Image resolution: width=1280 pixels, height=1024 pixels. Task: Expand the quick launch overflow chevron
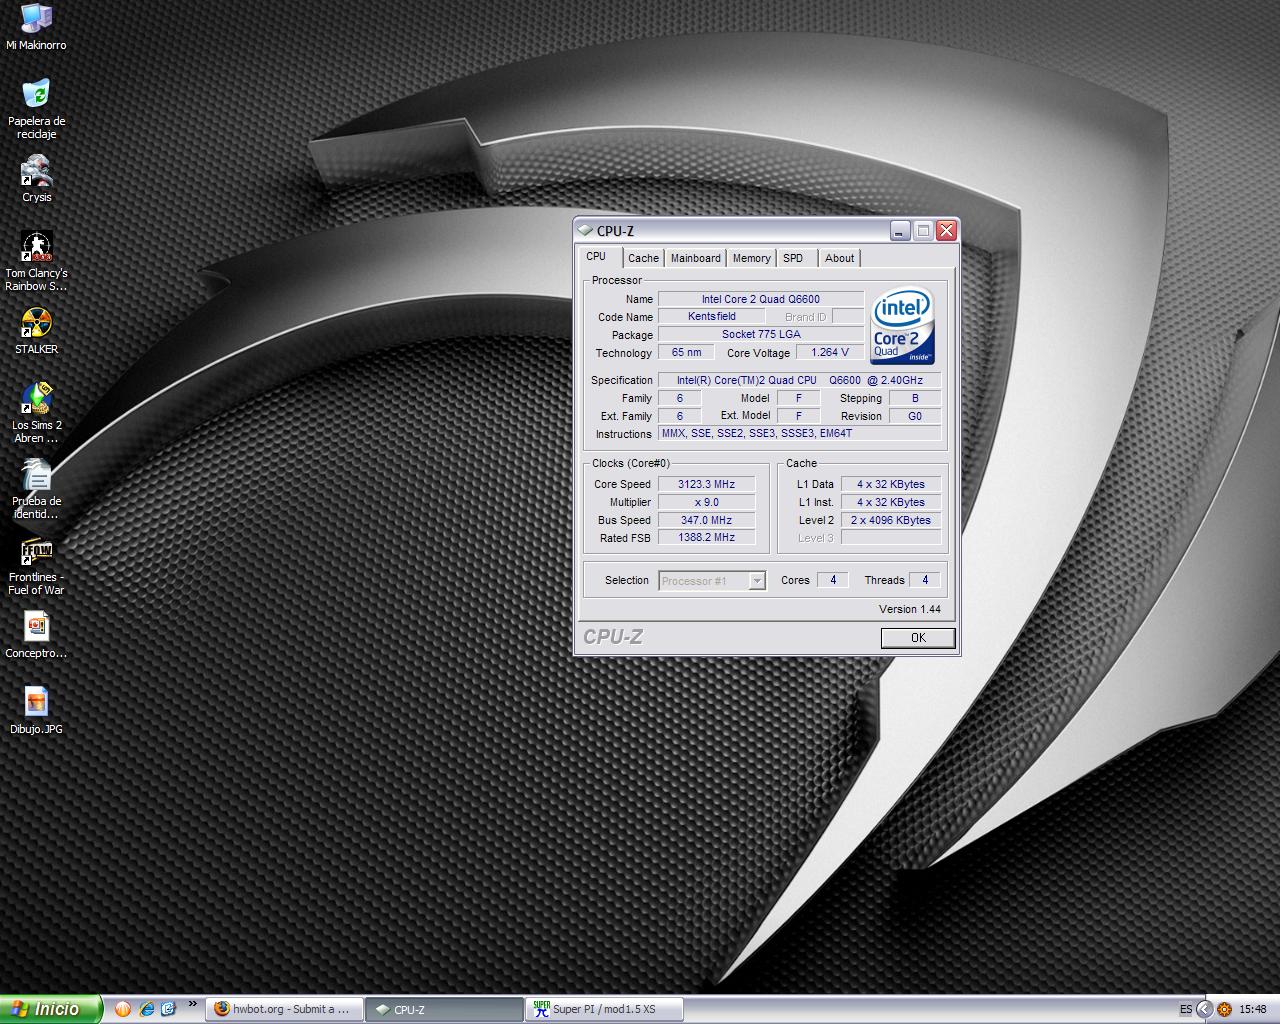[192, 1006]
